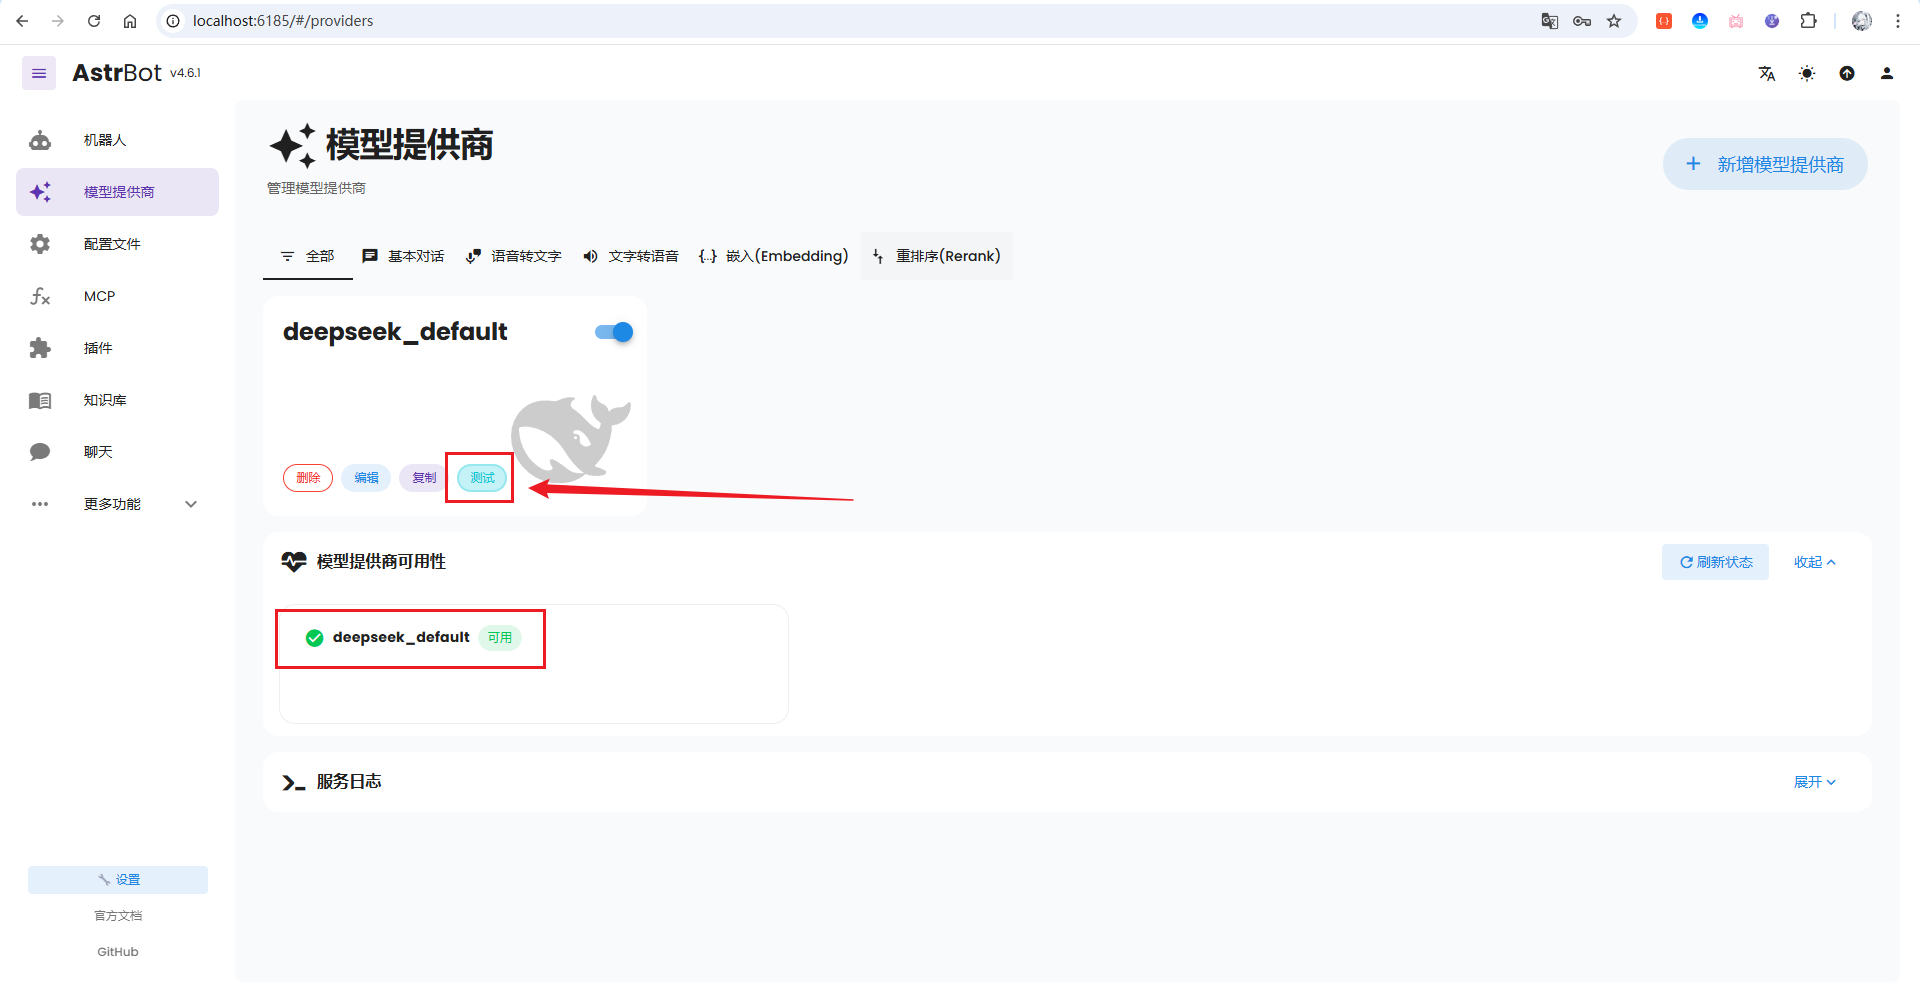Open the user account icon
The image size is (1920, 990).
[x=1887, y=73]
